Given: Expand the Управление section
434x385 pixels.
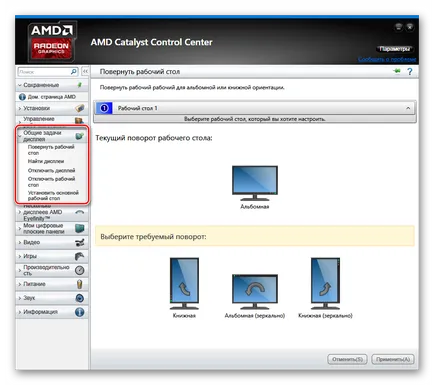Looking at the screenshot, I should coord(20,121).
